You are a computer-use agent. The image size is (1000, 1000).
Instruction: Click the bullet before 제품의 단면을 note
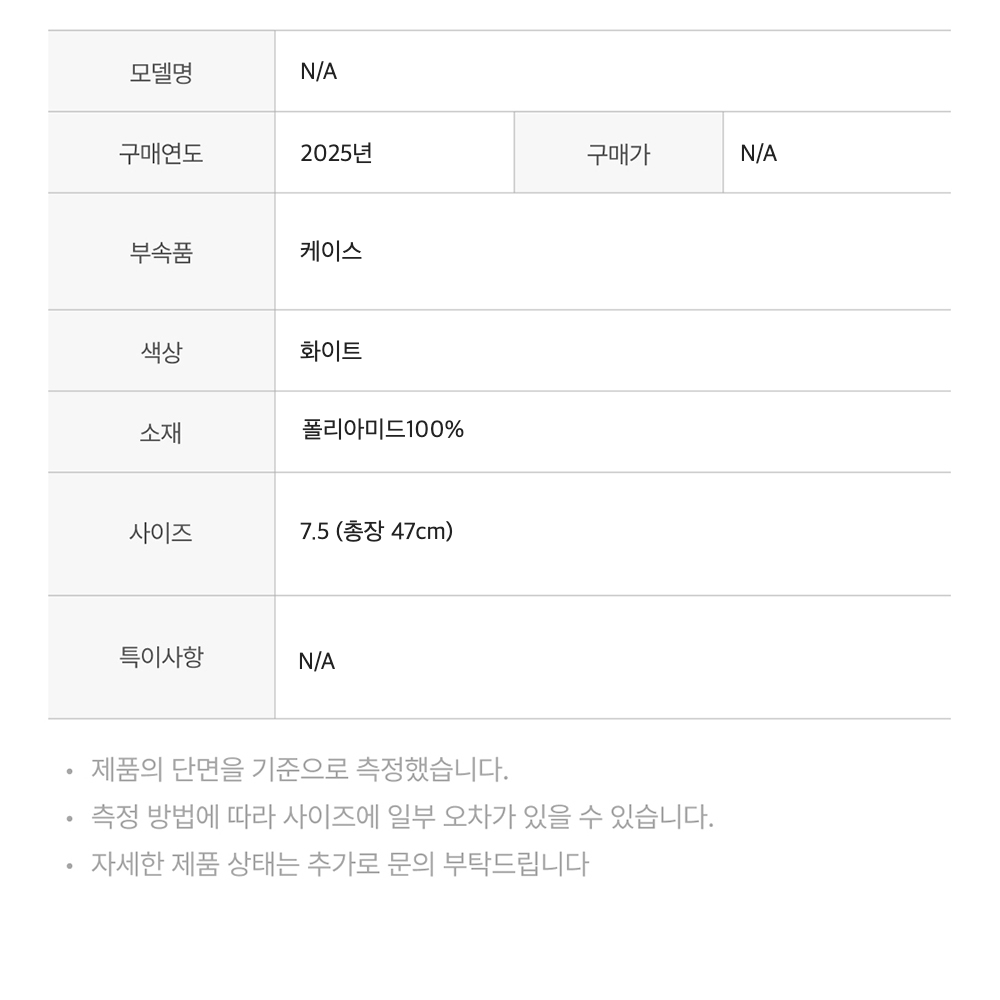point(70,771)
